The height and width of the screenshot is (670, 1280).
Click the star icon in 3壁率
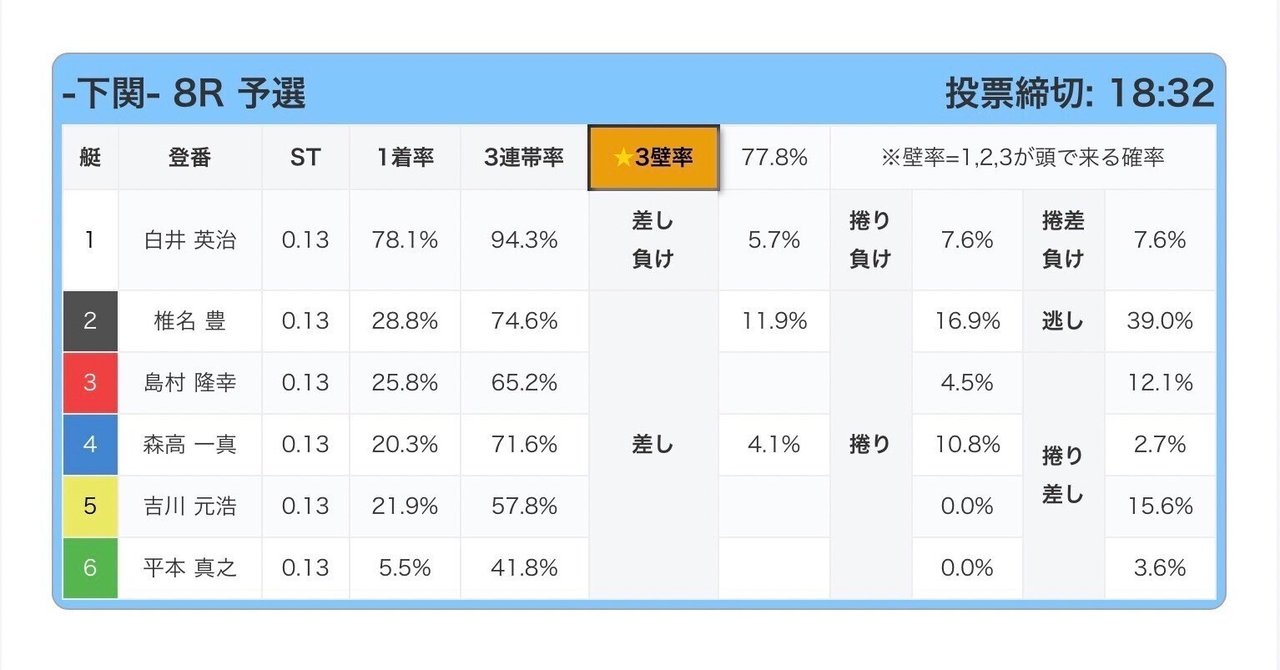point(623,158)
